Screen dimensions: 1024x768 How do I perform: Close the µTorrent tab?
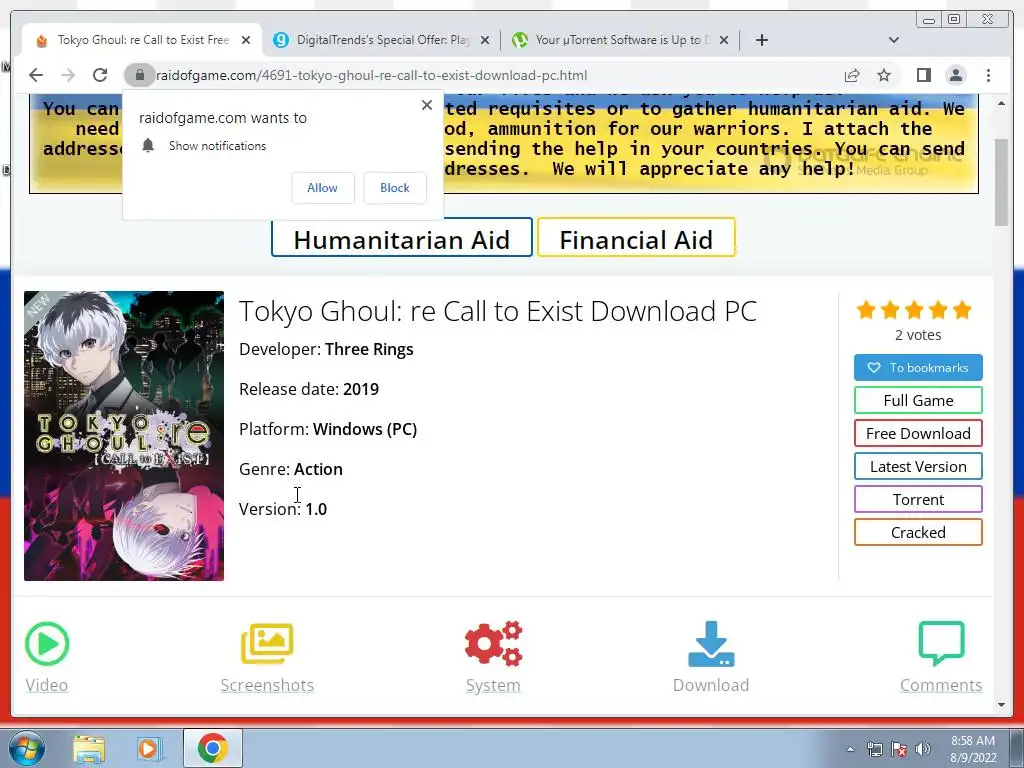coord(724,40)
